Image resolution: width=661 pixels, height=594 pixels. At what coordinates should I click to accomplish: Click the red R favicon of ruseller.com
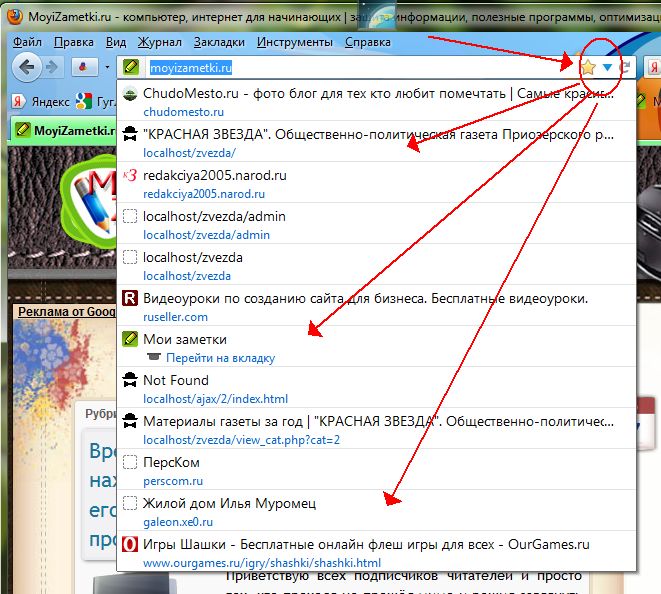[130, 298]
